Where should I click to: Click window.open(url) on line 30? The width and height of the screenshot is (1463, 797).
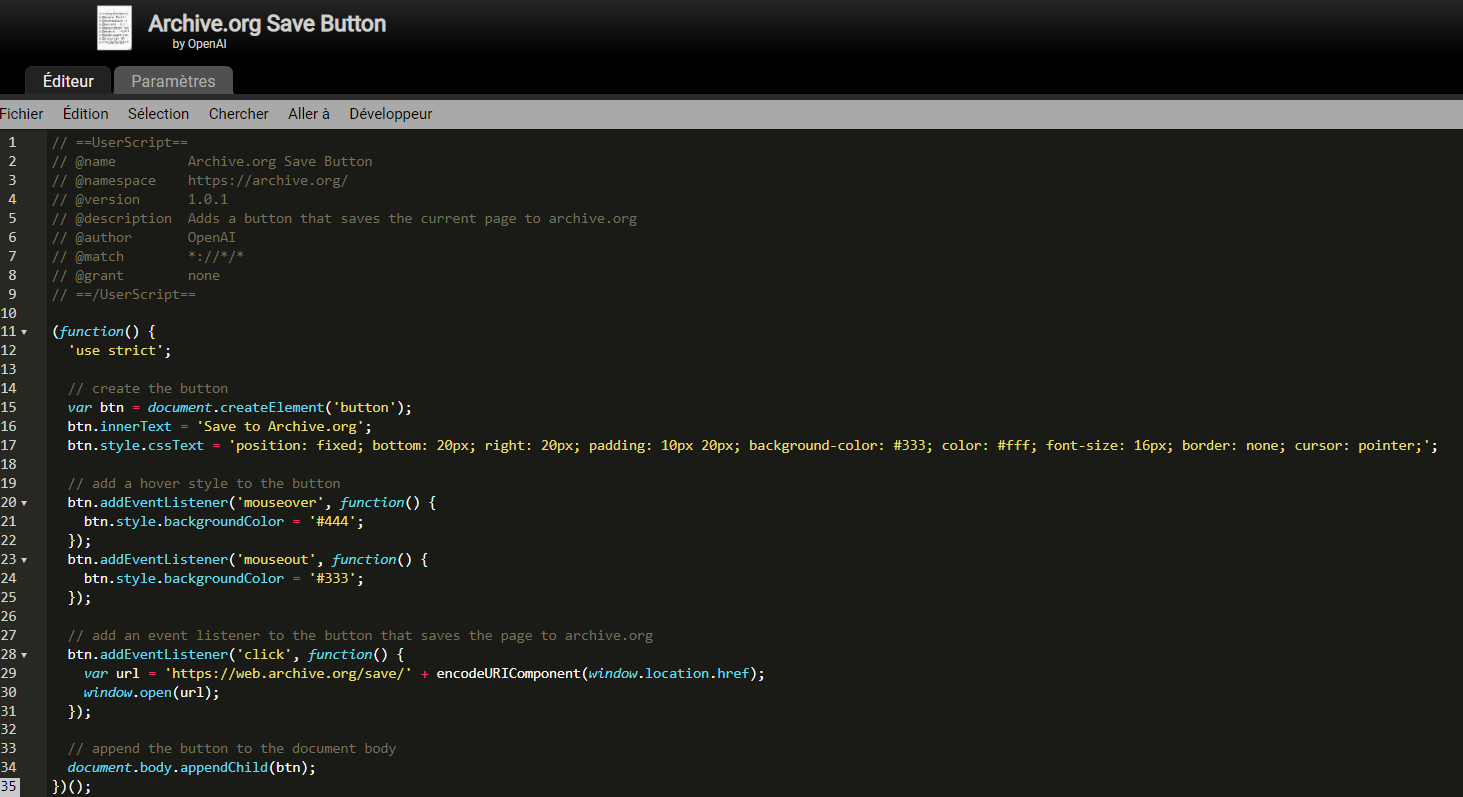151,692
